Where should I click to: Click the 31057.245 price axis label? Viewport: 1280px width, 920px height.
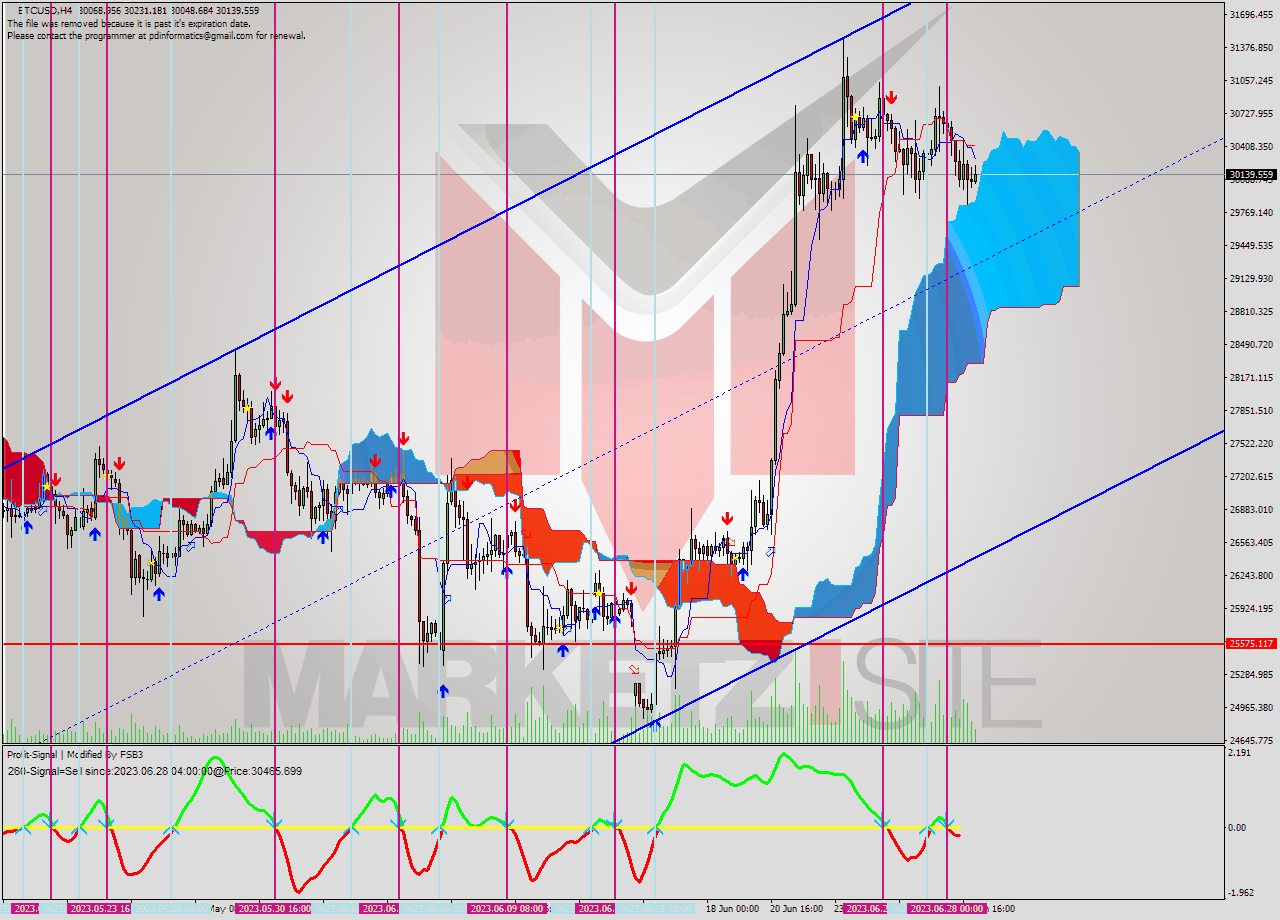[1251, 80]
